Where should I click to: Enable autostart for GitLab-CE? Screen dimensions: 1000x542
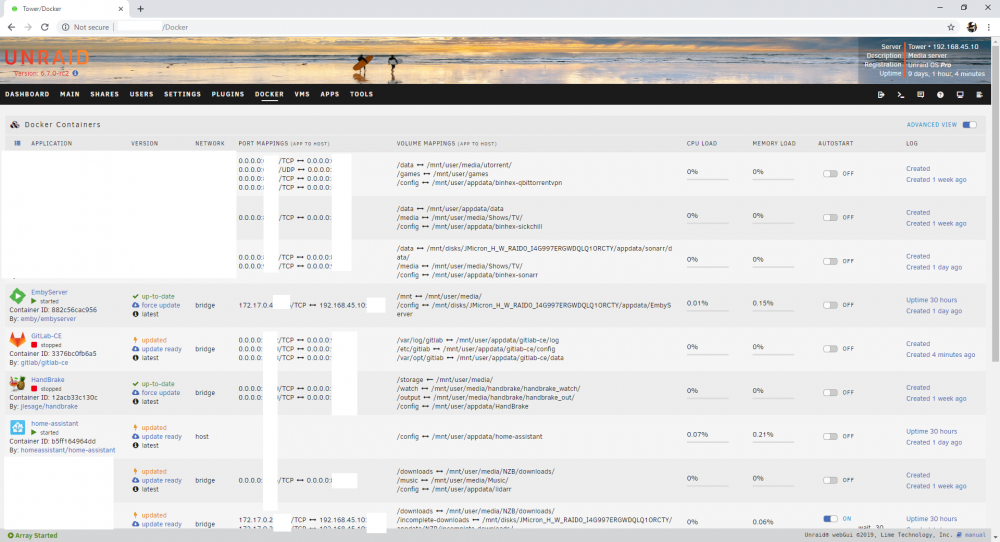click(830, 349)
